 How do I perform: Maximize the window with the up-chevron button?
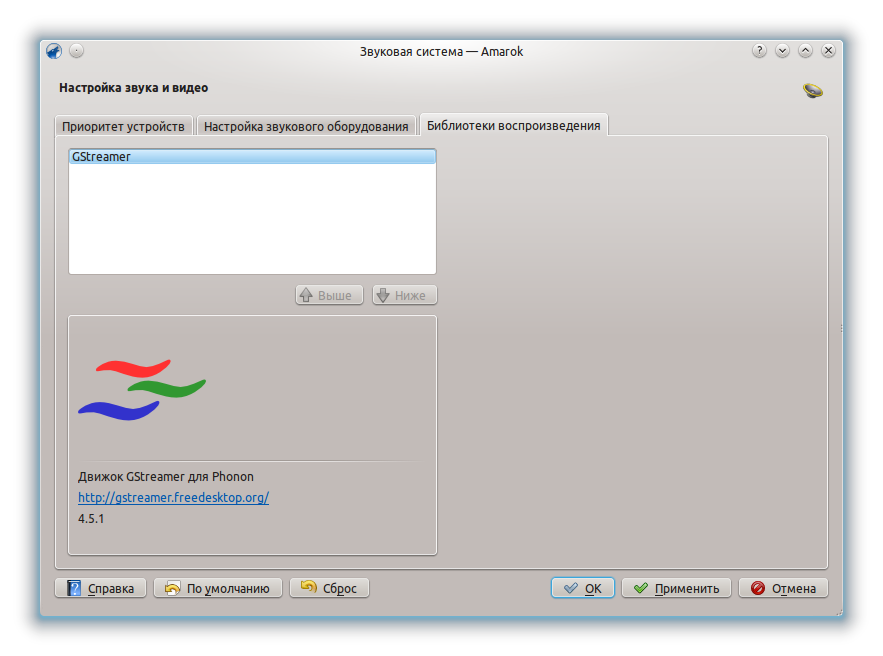pos(805,51)
